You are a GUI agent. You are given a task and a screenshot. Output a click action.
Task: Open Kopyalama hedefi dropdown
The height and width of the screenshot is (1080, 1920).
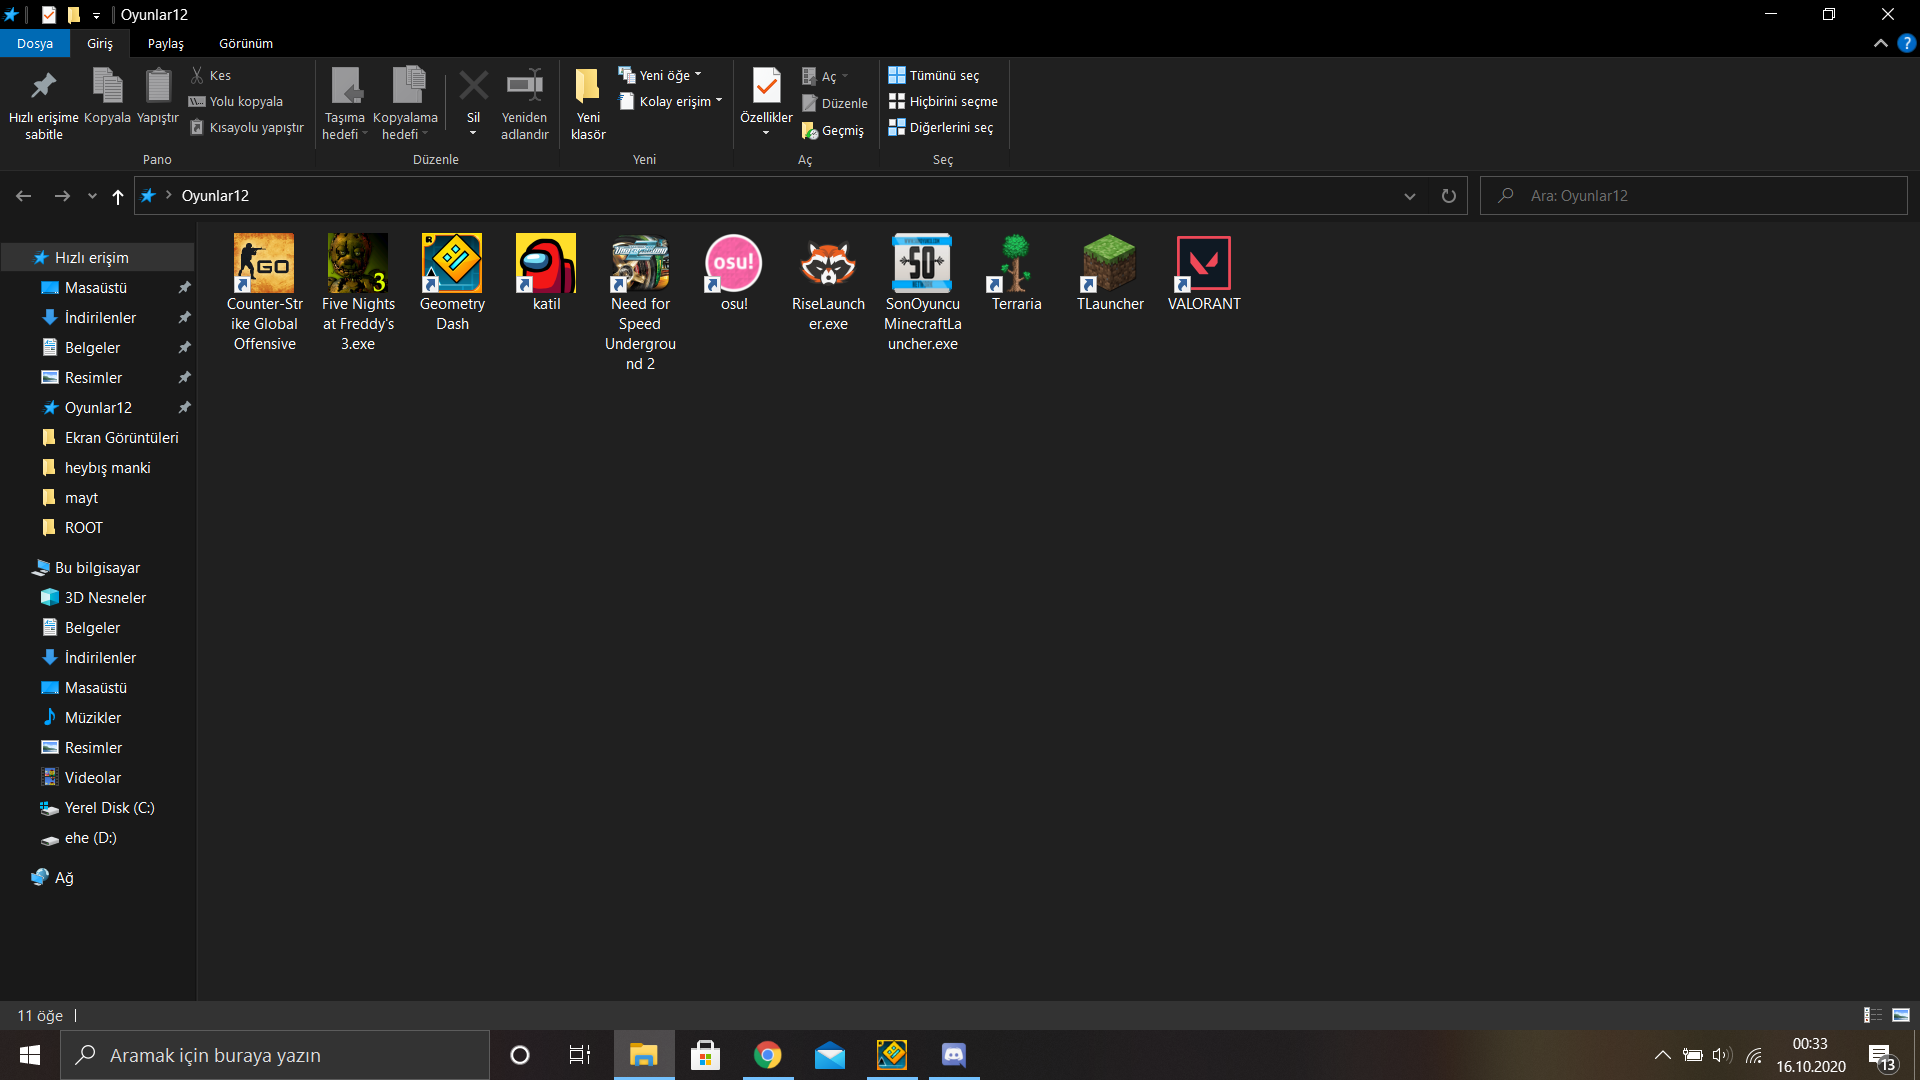[405, 105]
